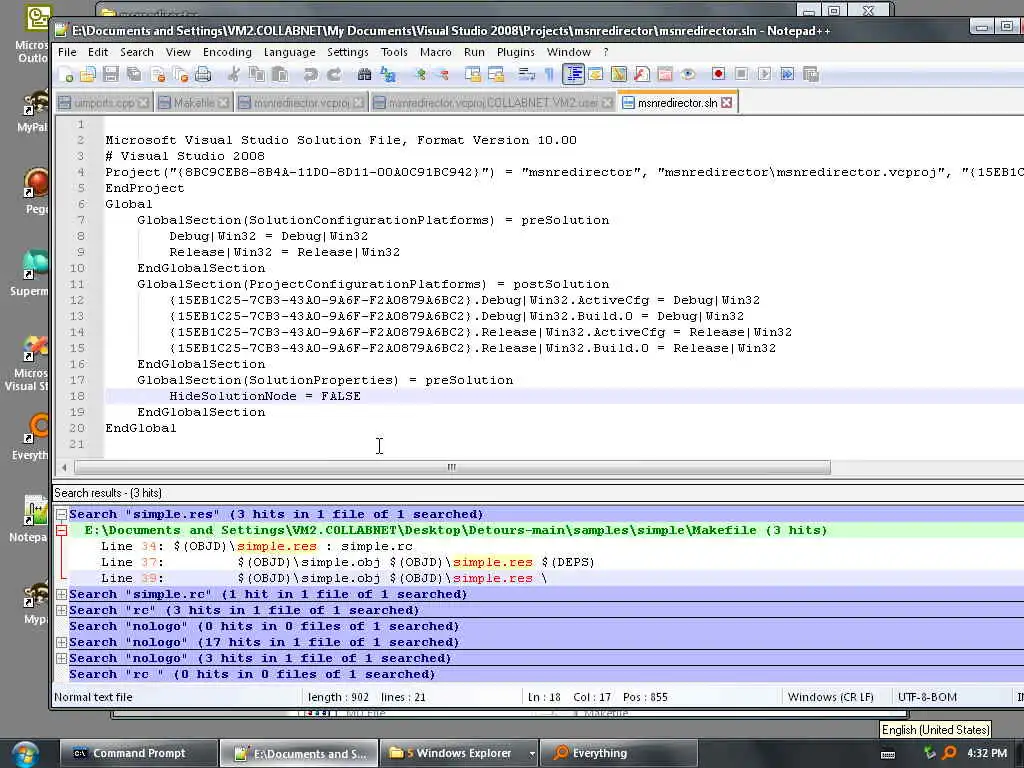
Task: Toggle synchronize horizontal scrolling
Action: pos(496,74)
